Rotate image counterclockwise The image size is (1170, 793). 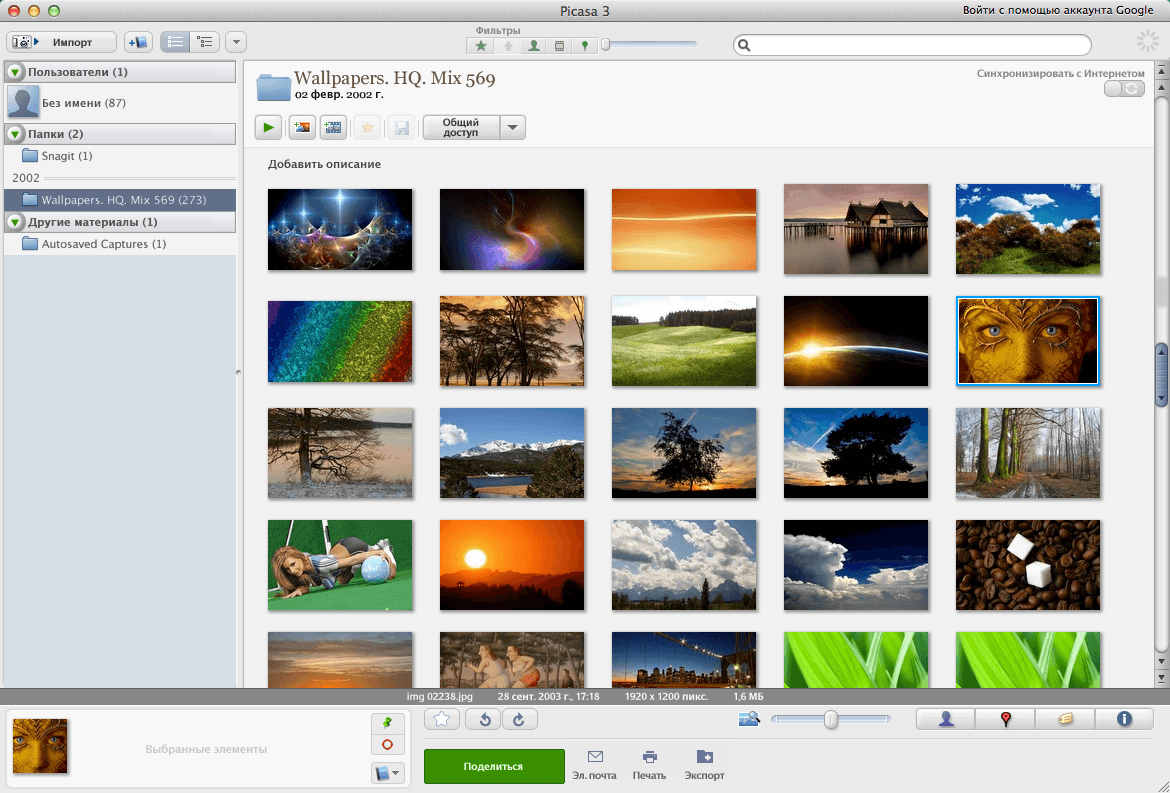(485, 719)
